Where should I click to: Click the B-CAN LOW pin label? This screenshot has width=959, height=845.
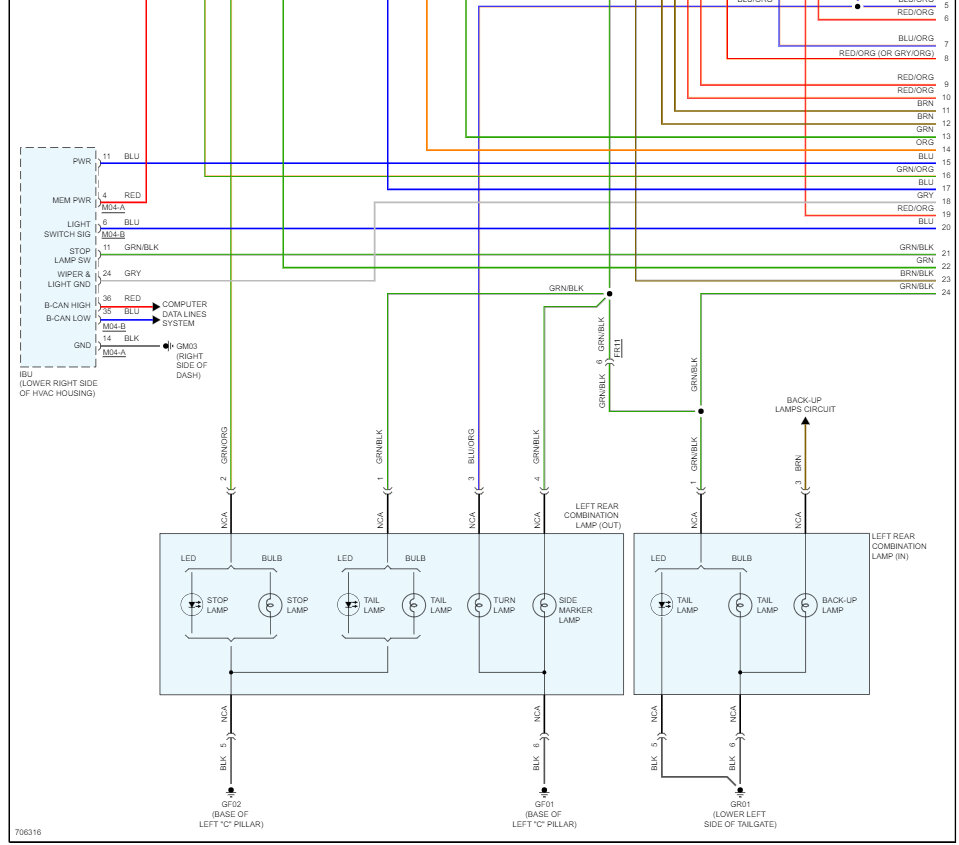[68, 319]
